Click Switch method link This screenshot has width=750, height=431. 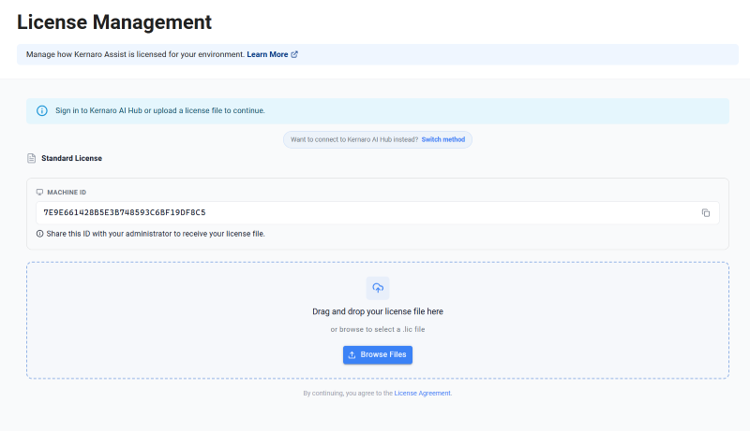click(x=443, y=140)
